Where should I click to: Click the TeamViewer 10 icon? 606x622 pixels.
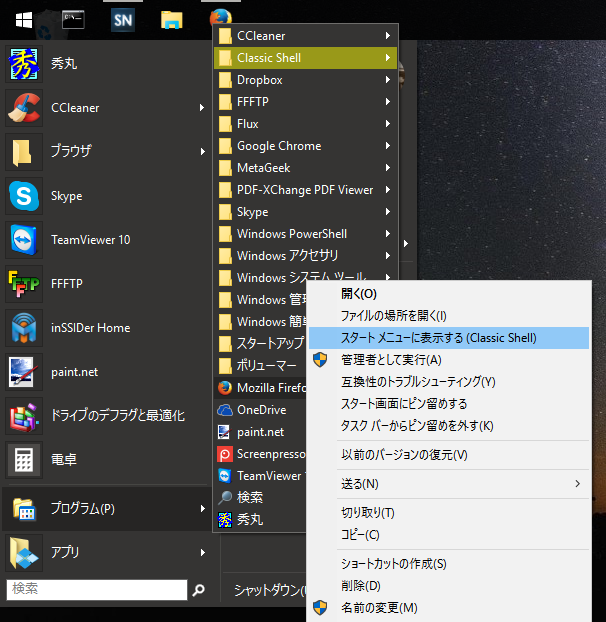(24, 240)
